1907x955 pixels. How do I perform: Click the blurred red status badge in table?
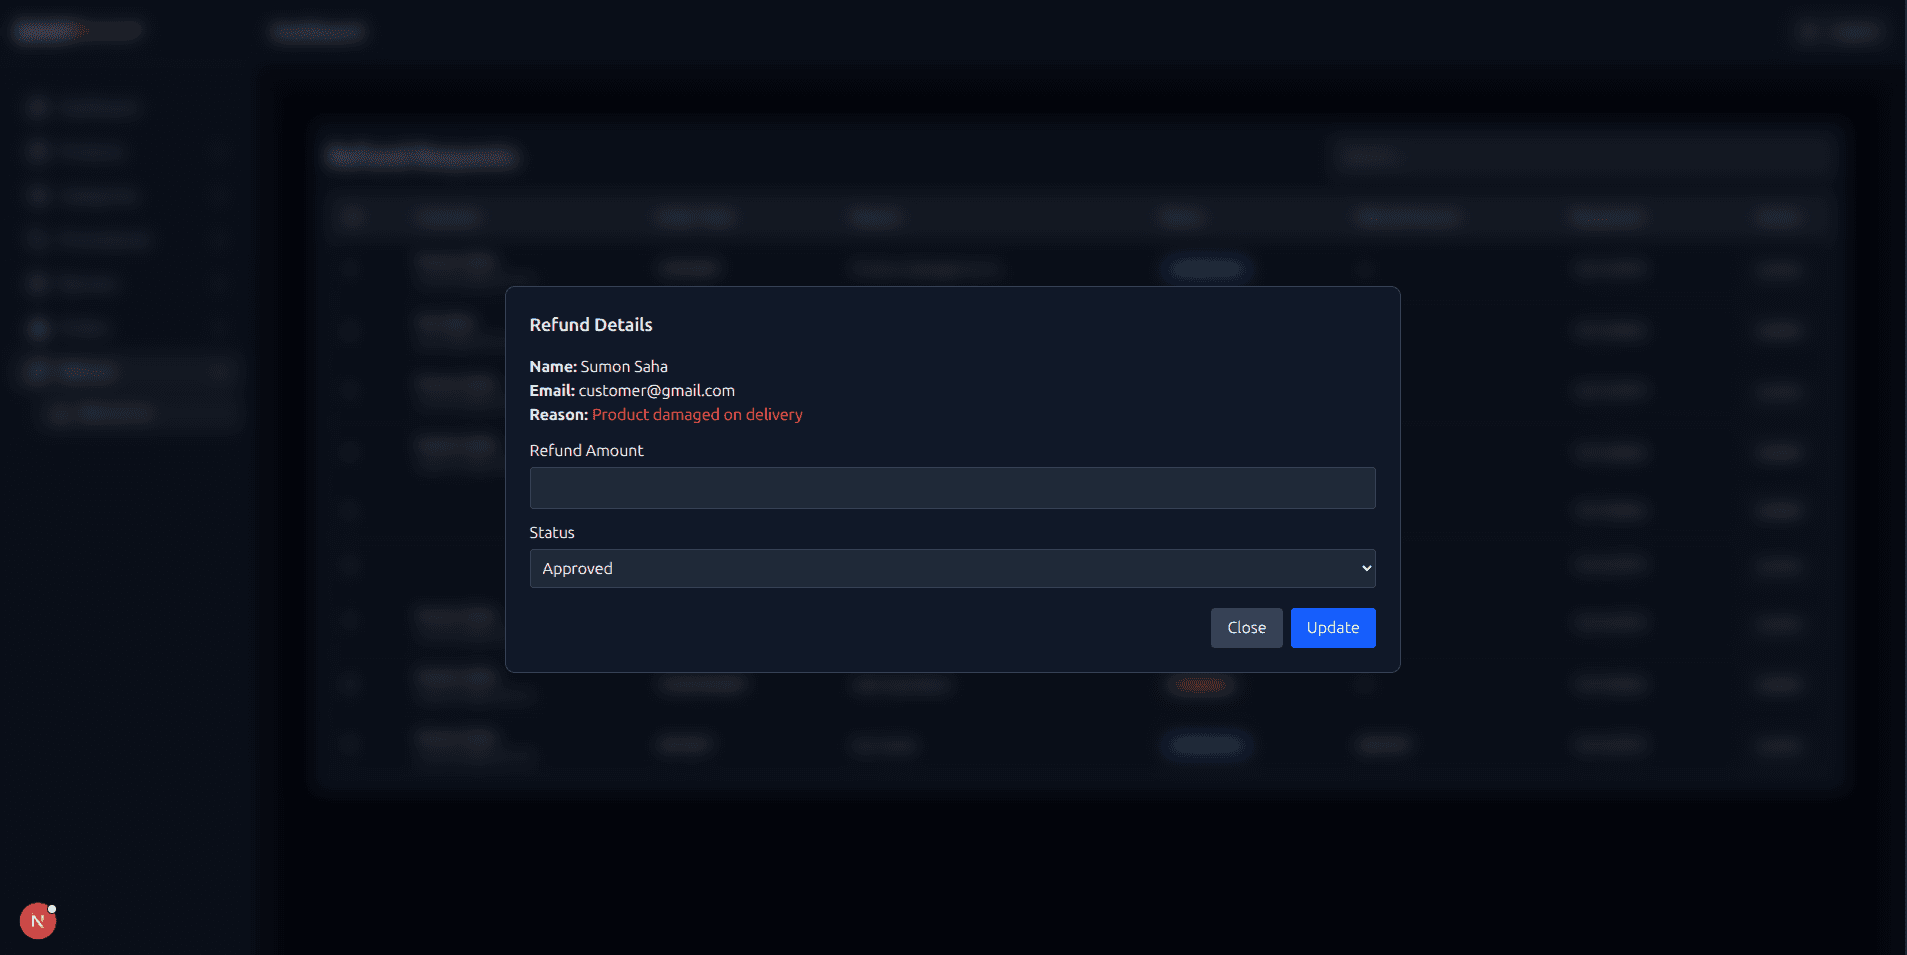click(1200, 685)
